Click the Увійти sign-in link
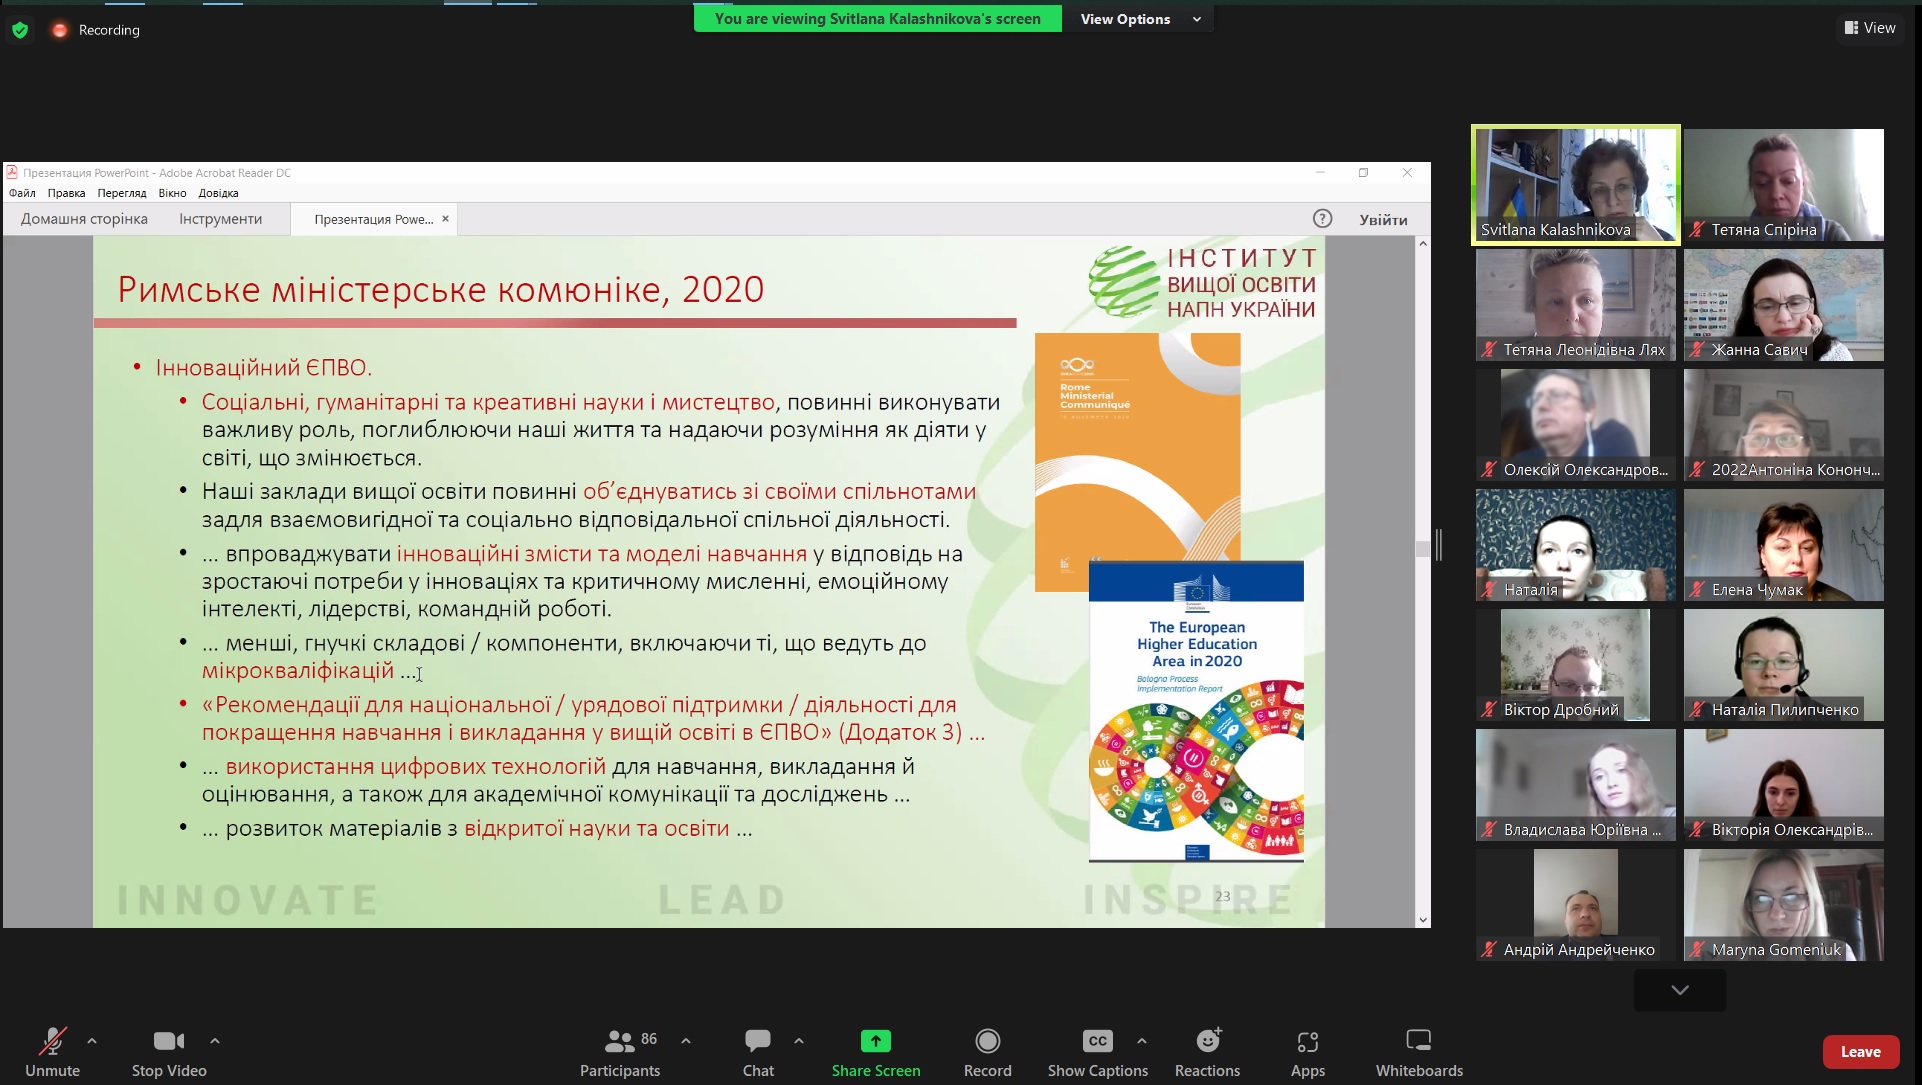The height and width of the screenshot is (1085, 1922). tap(1383, 220)
